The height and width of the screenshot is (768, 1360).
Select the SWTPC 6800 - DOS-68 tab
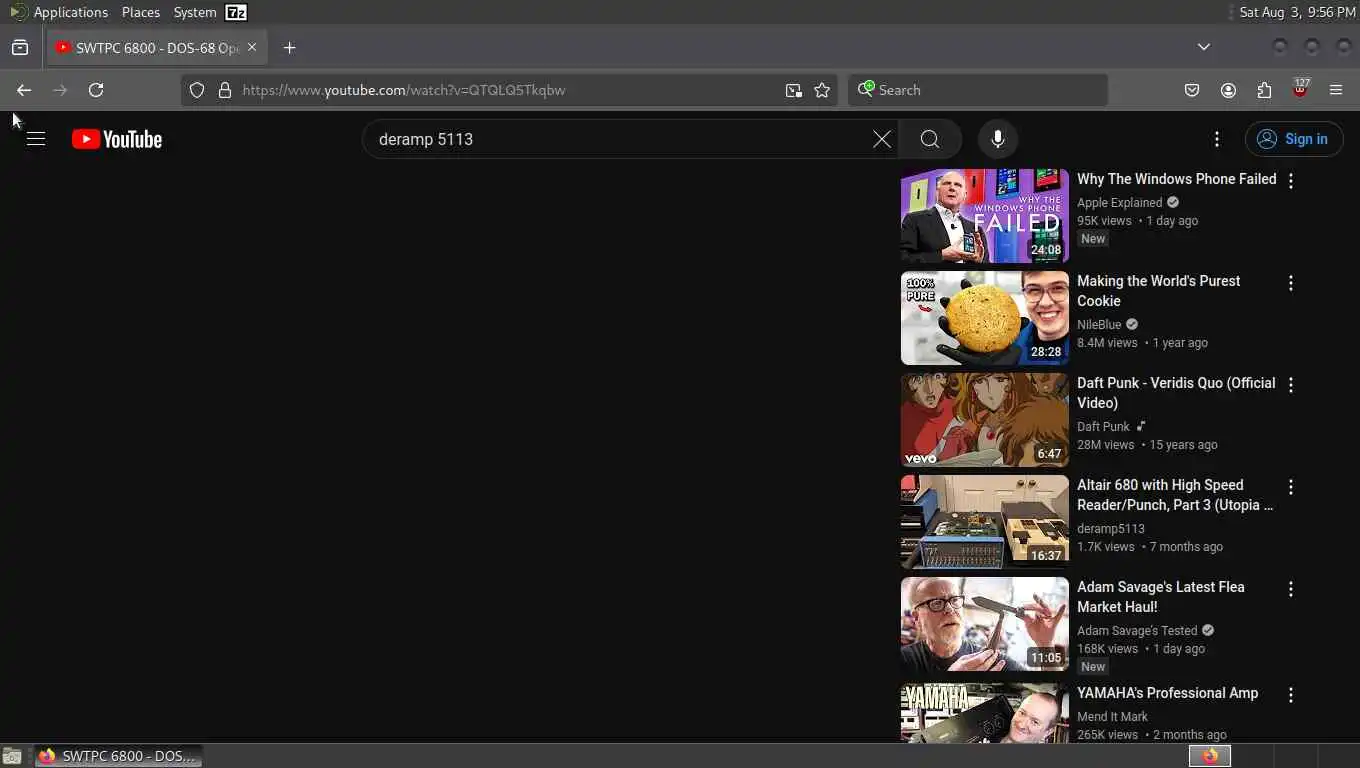156,47
